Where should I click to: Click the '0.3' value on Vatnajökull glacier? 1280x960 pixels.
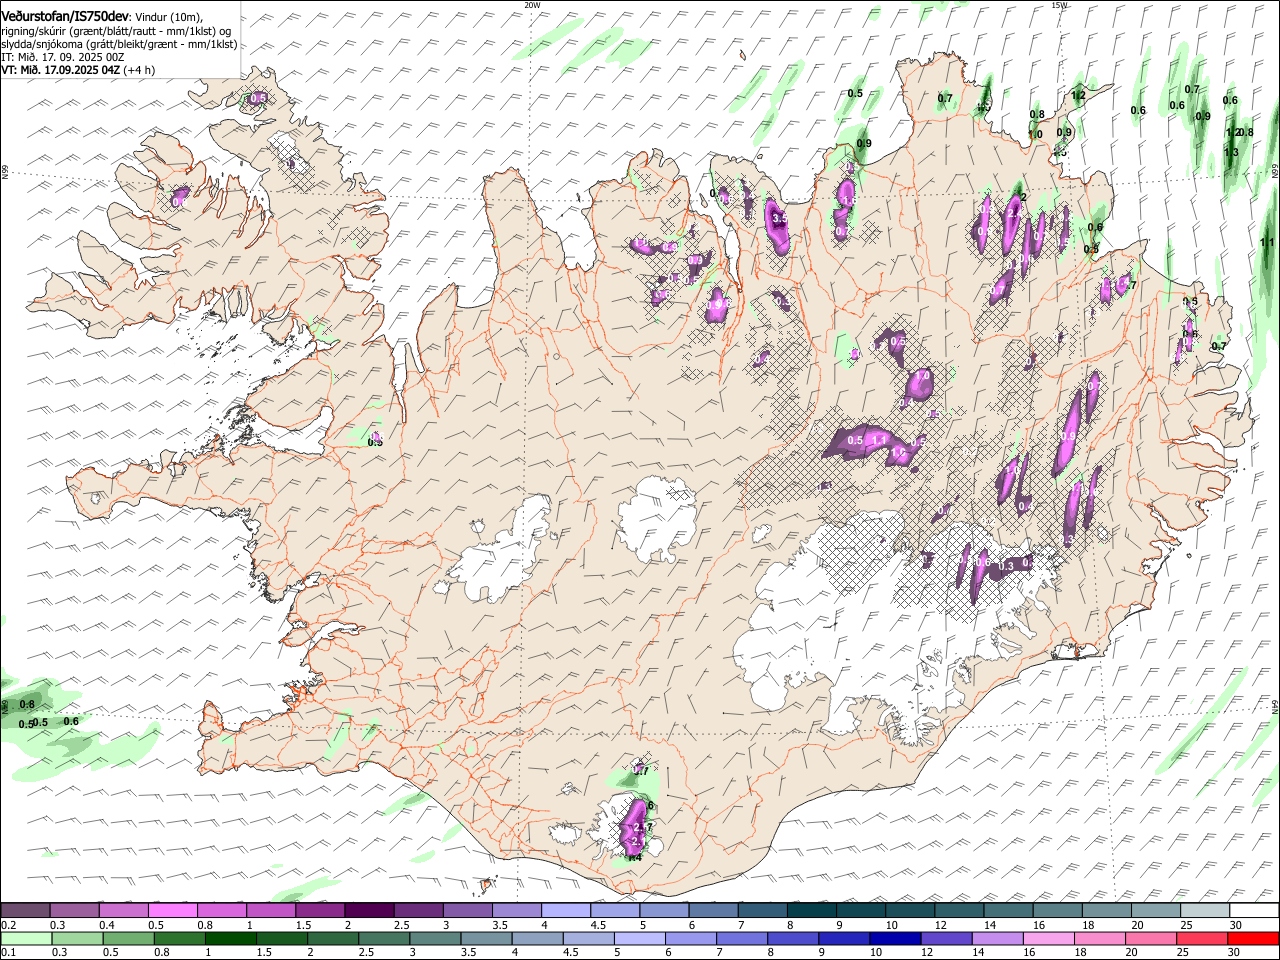pyautogui.click(x=1007, y=566)
